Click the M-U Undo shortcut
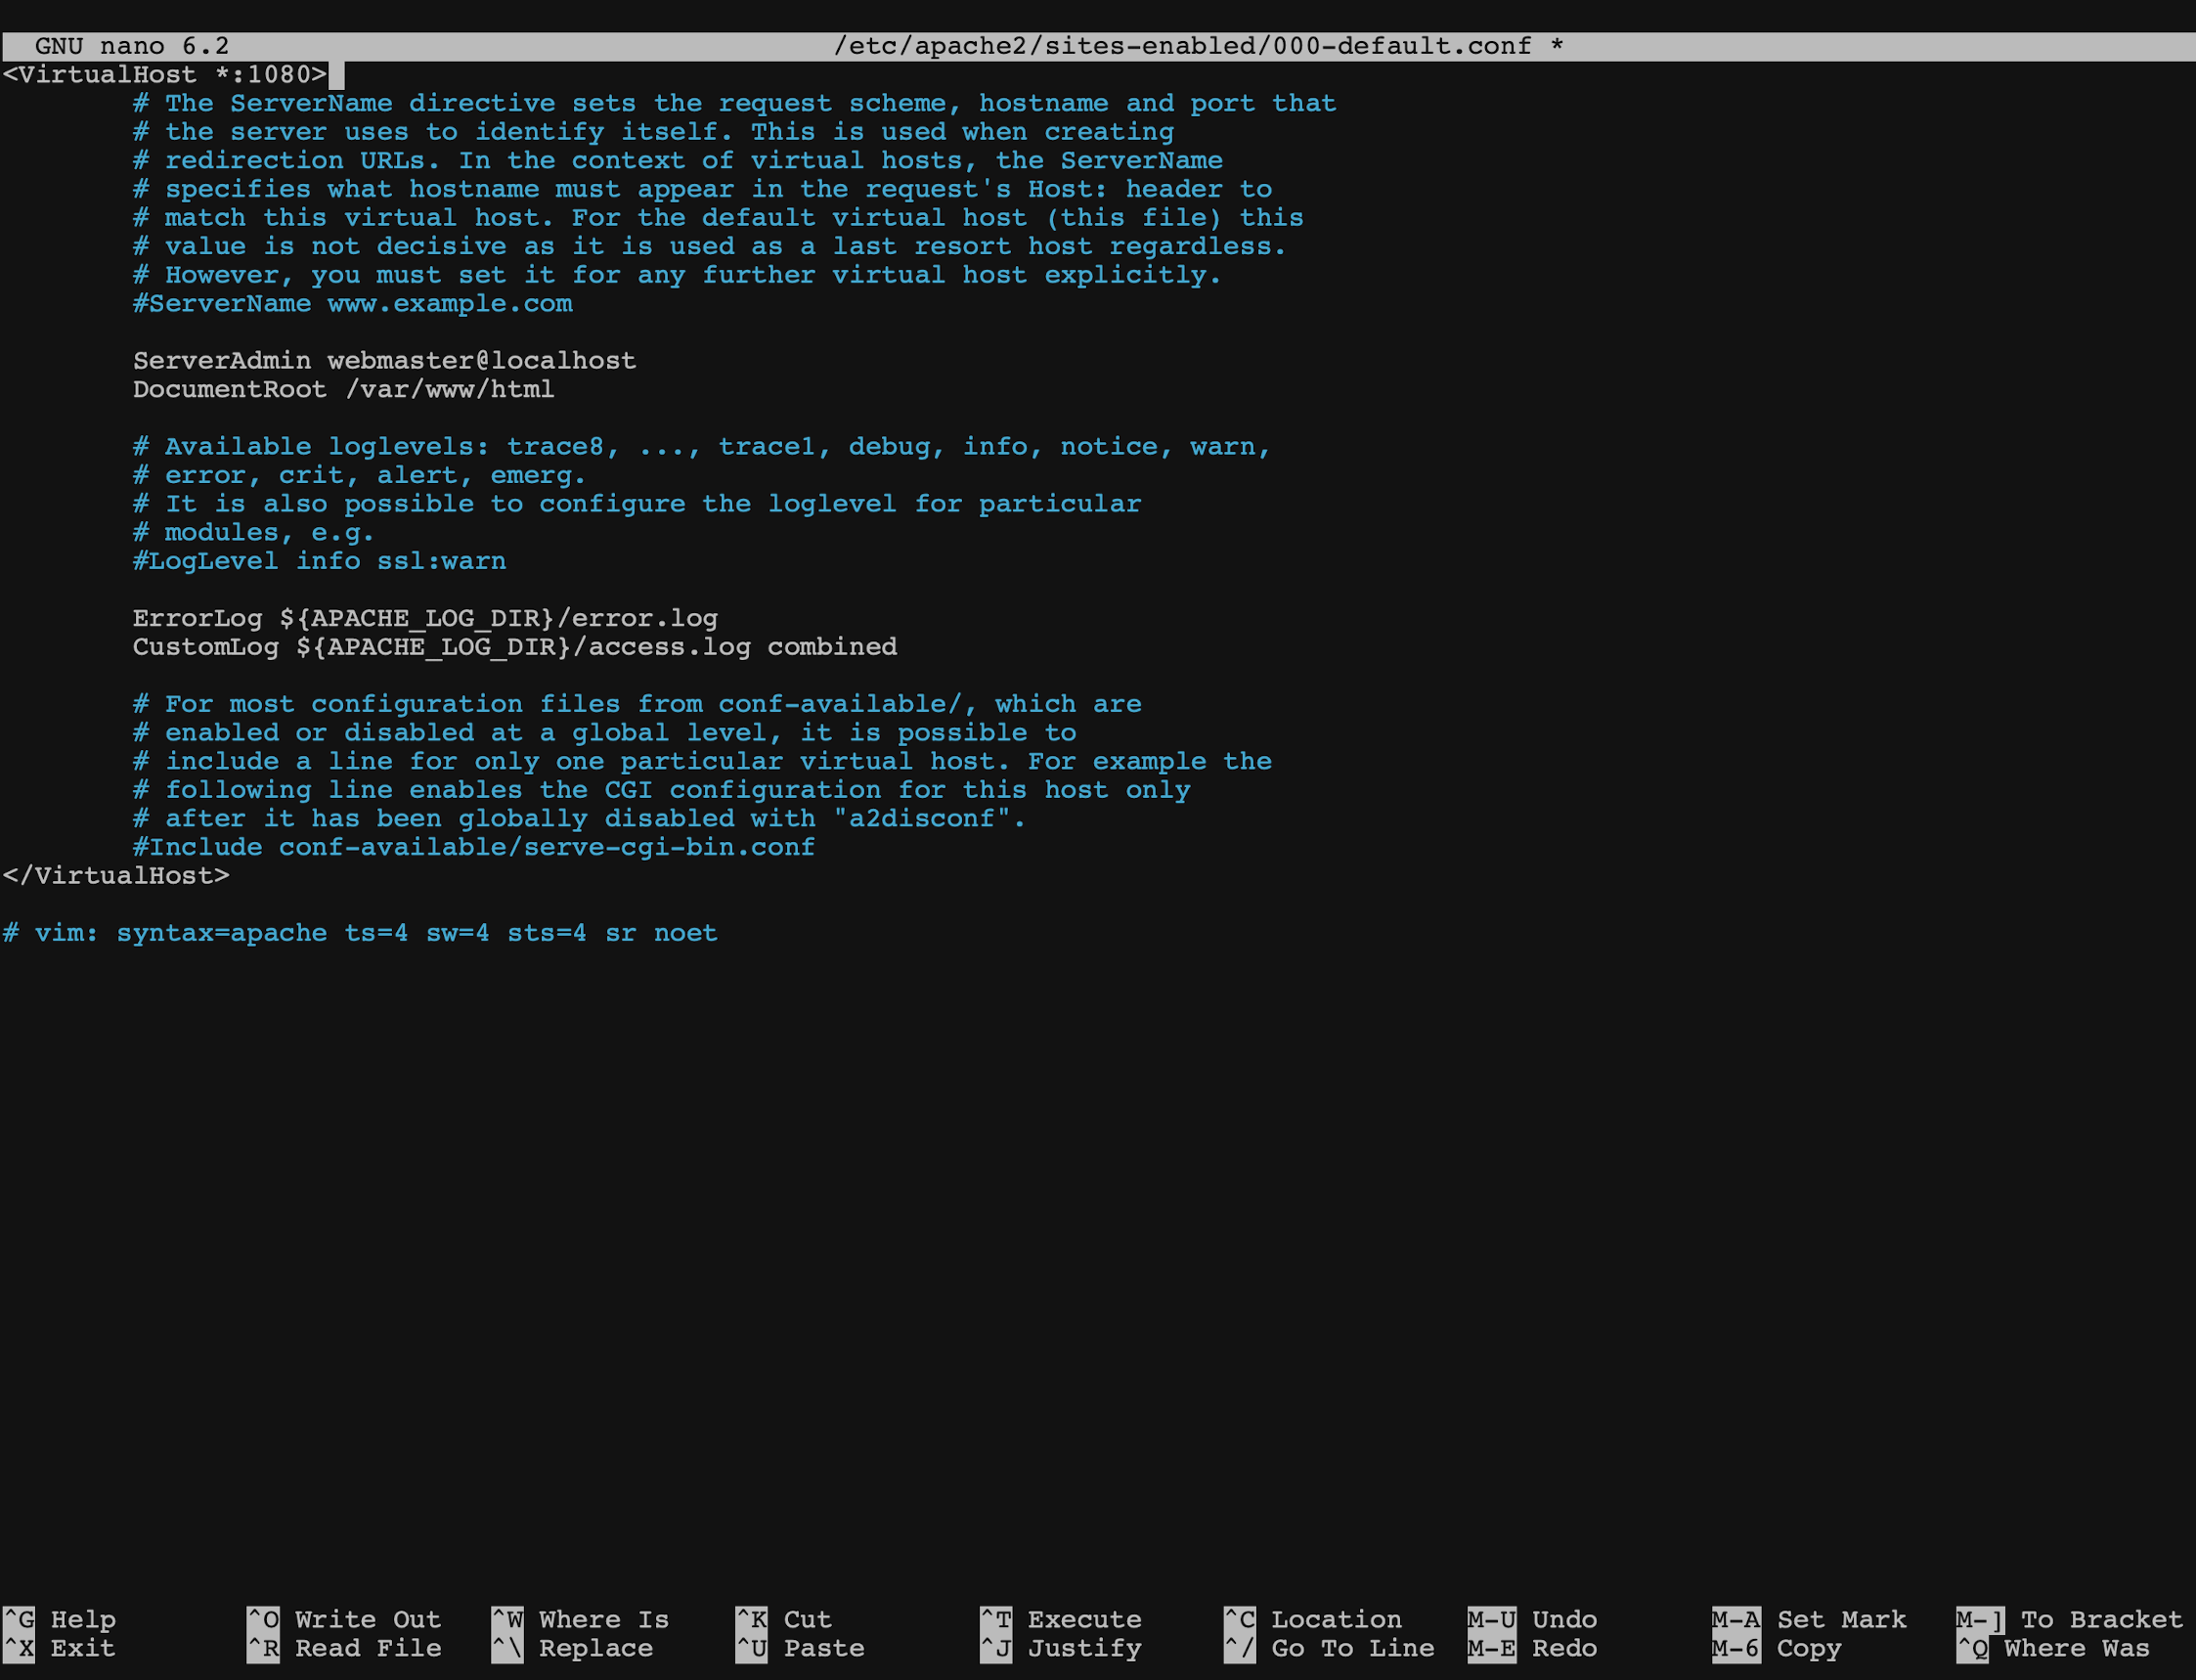The image size is (2196, 1680). [1532, 1619]
